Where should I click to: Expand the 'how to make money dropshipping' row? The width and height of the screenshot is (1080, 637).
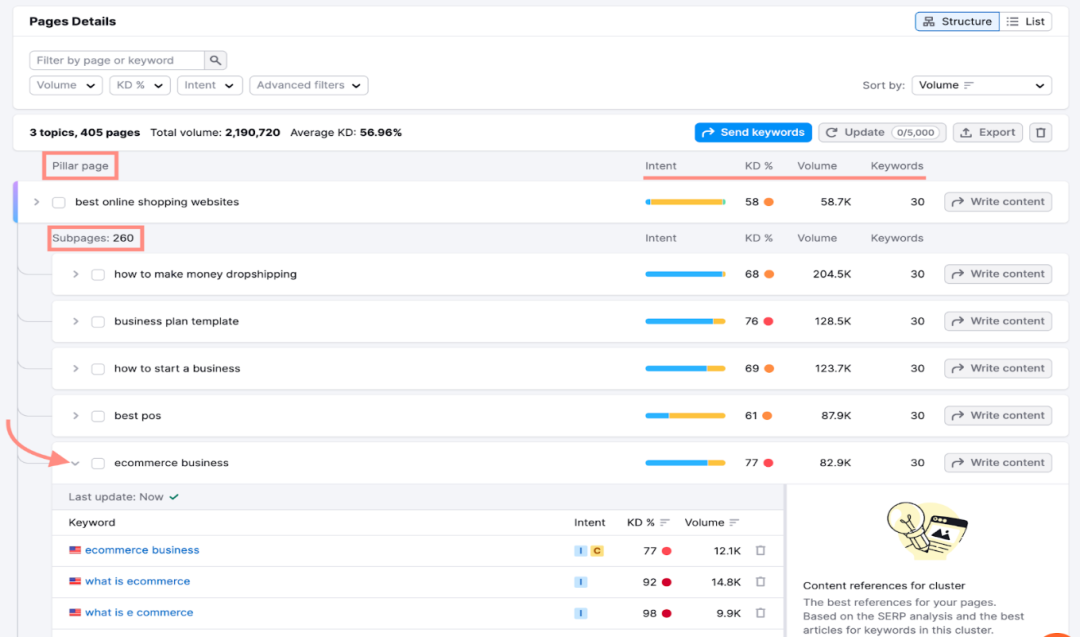click(x=76, y=274)
